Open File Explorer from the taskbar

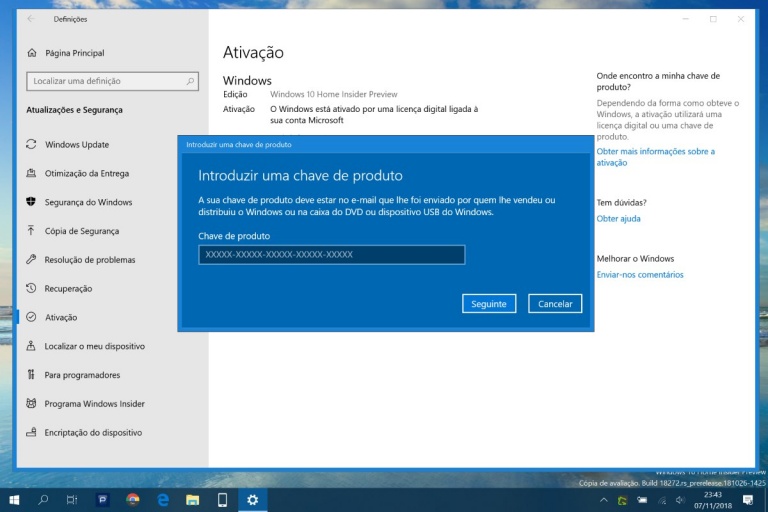pos(192,500)
